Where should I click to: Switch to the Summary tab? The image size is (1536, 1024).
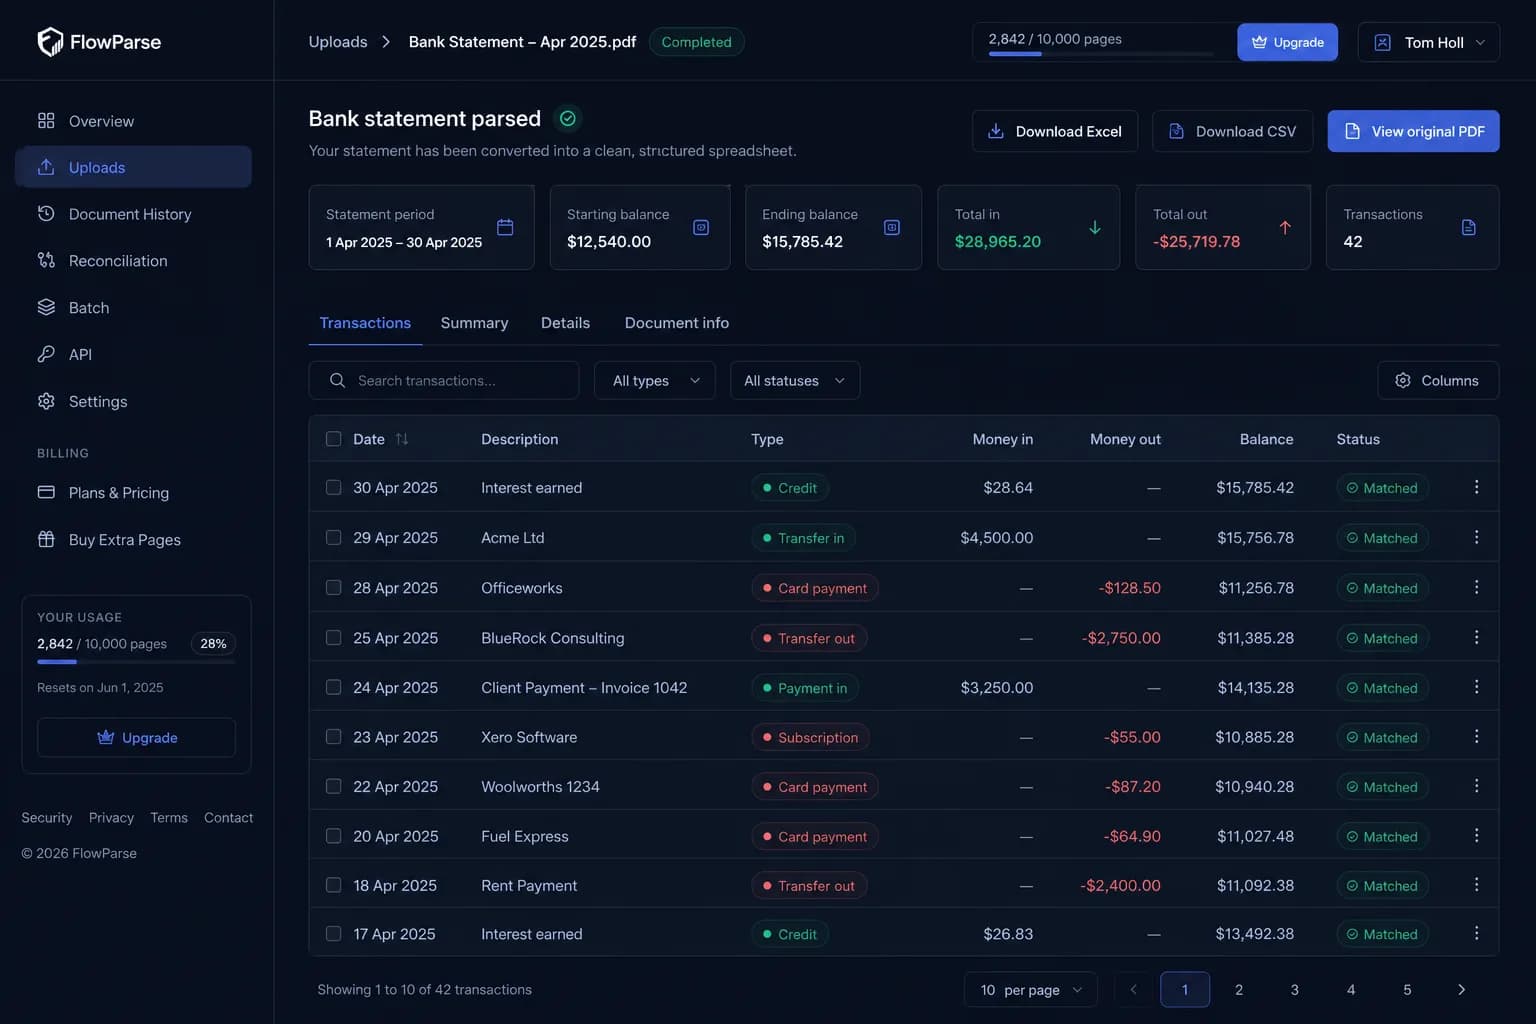(474, 323)
